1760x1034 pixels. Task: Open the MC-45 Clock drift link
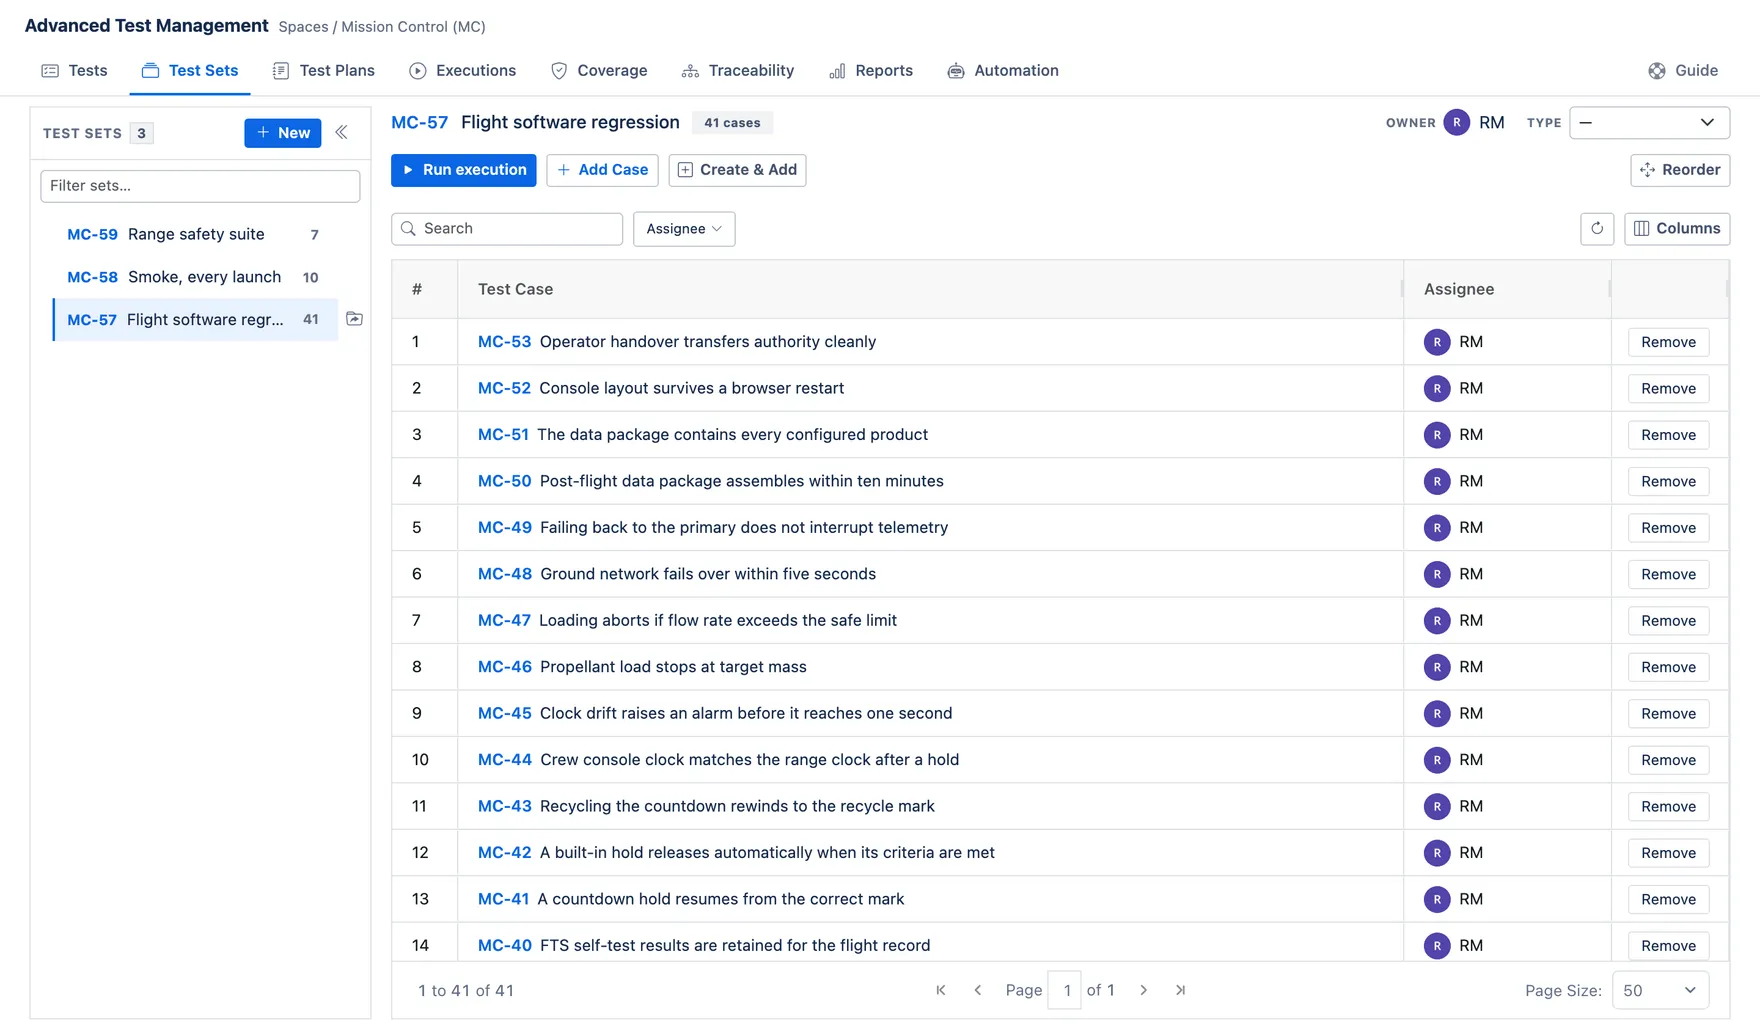(x=505, y=713)
